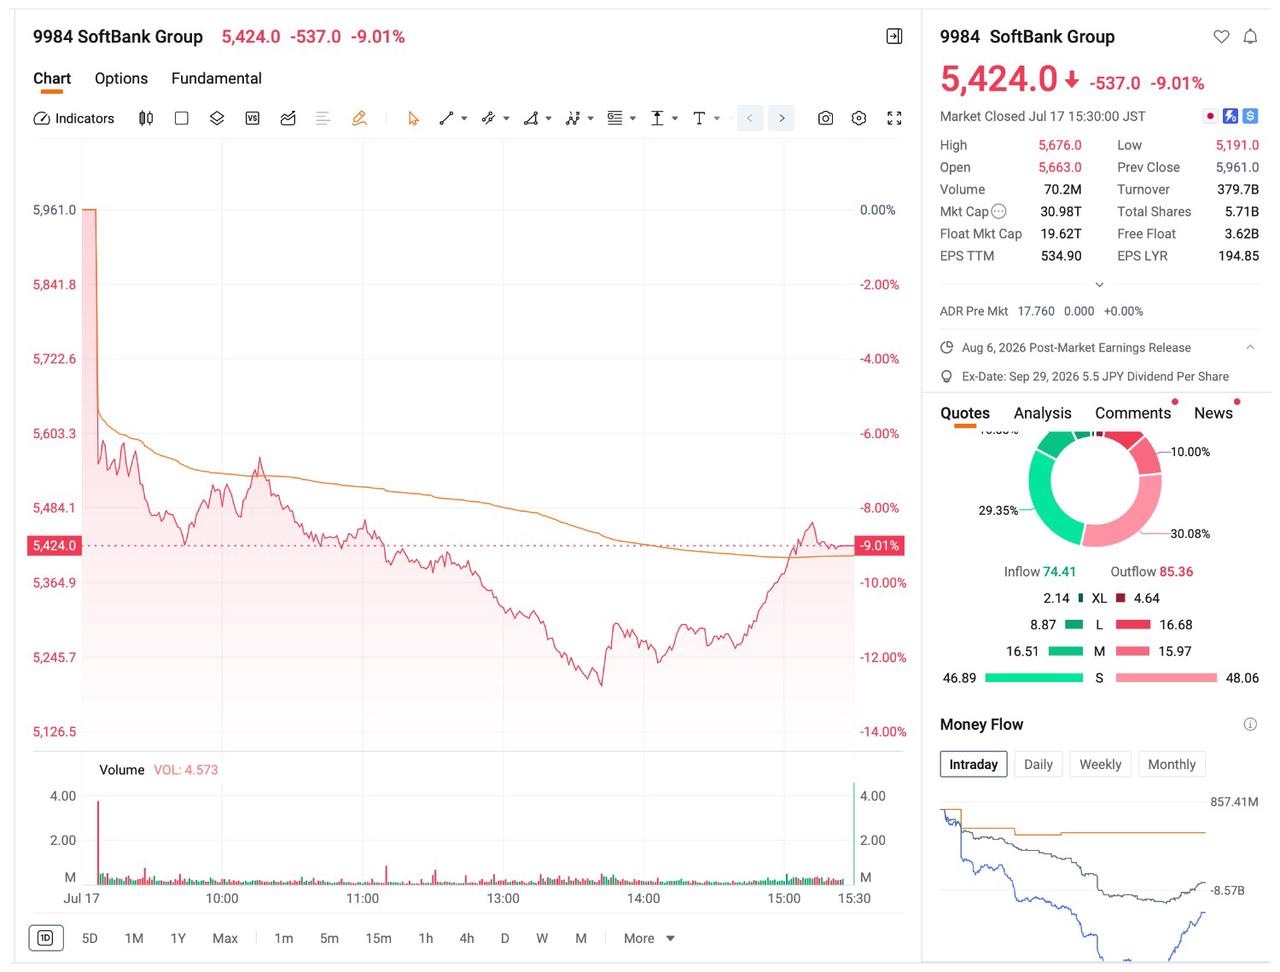Switch to weekly W interval
Screen dimensions: 1280x972
pos(542,938)
